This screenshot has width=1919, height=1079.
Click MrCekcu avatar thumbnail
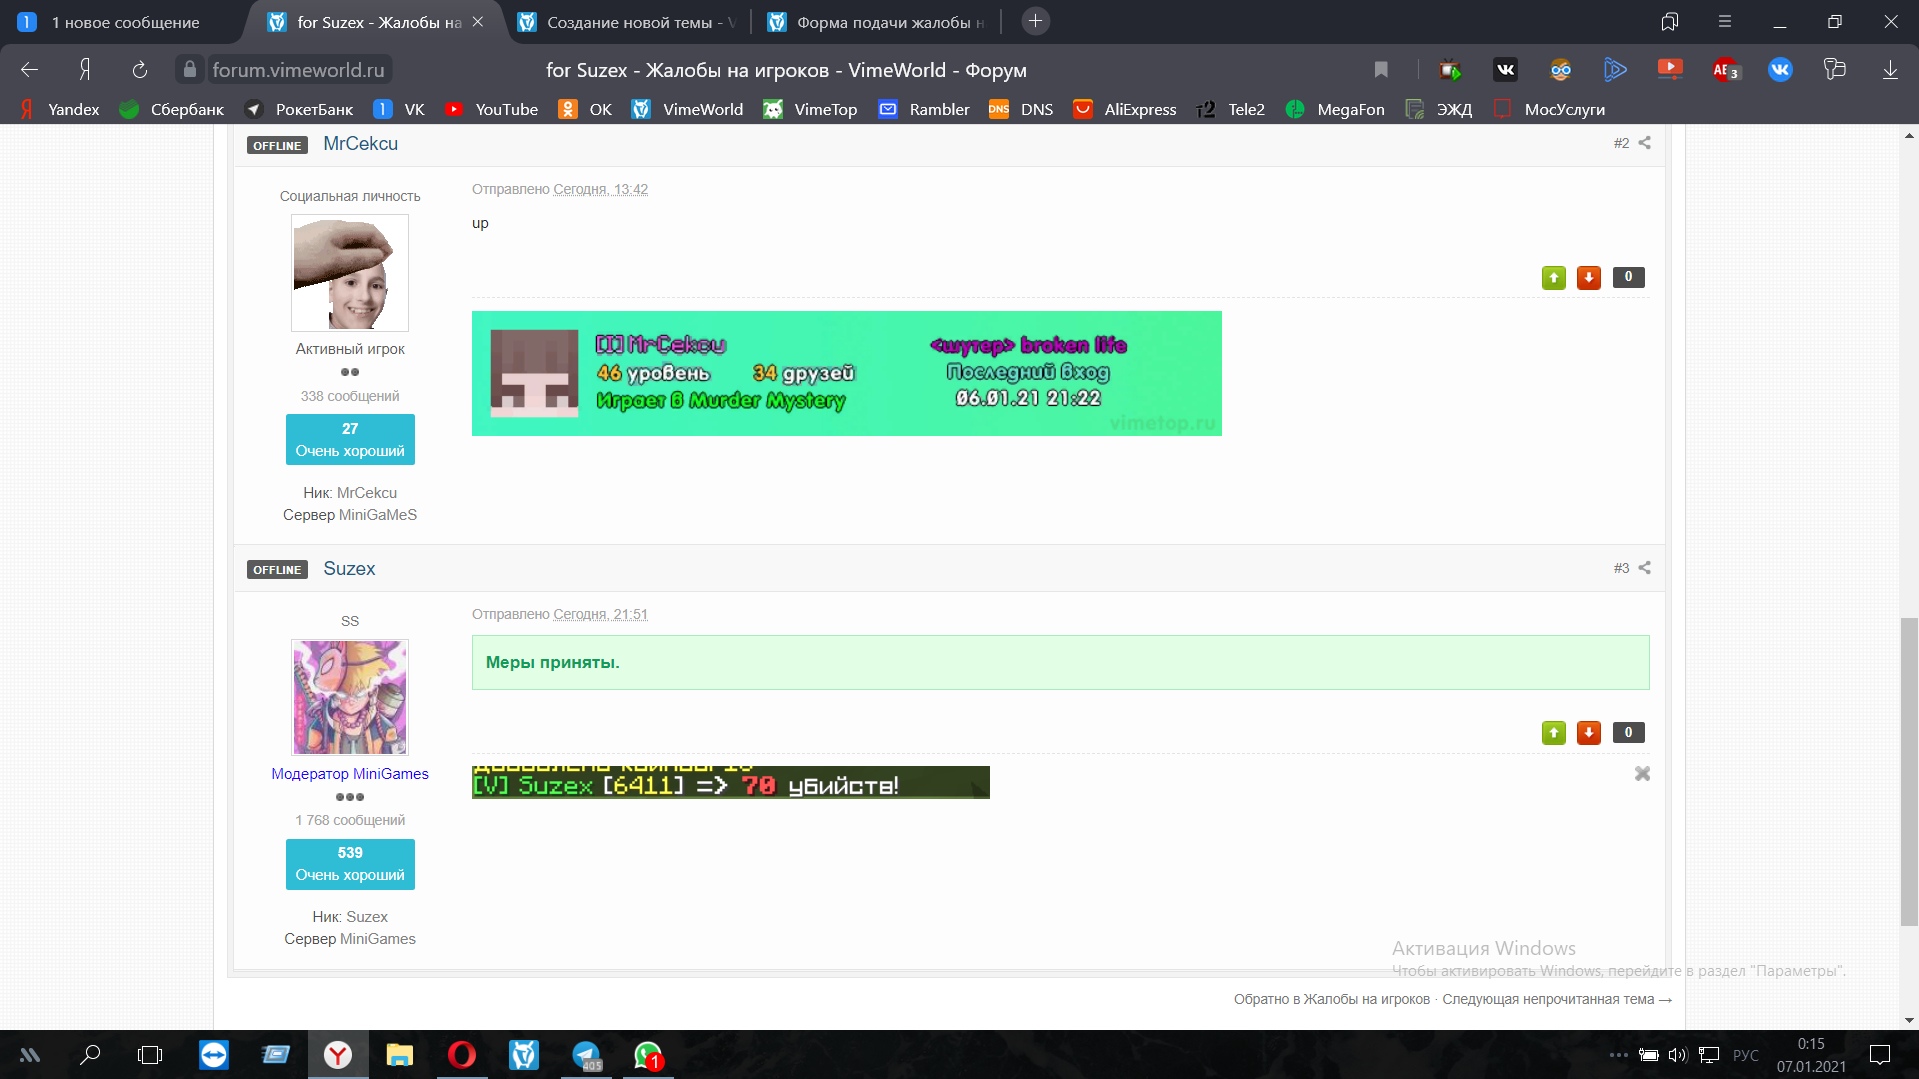click(x=350, y=272)
